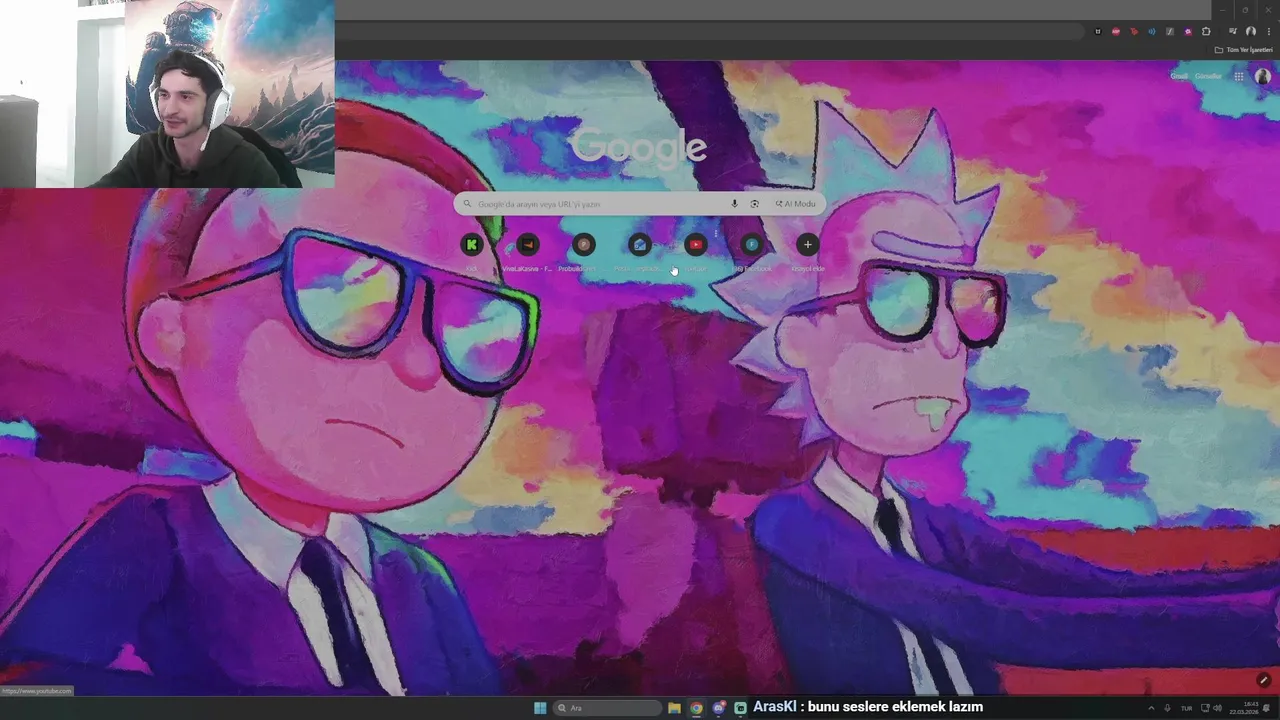Viewport: 1280px width, 720px height.
Task: Customize Chrome with the pencil button
Action: pyautogui.click(x=1263, y=680)
